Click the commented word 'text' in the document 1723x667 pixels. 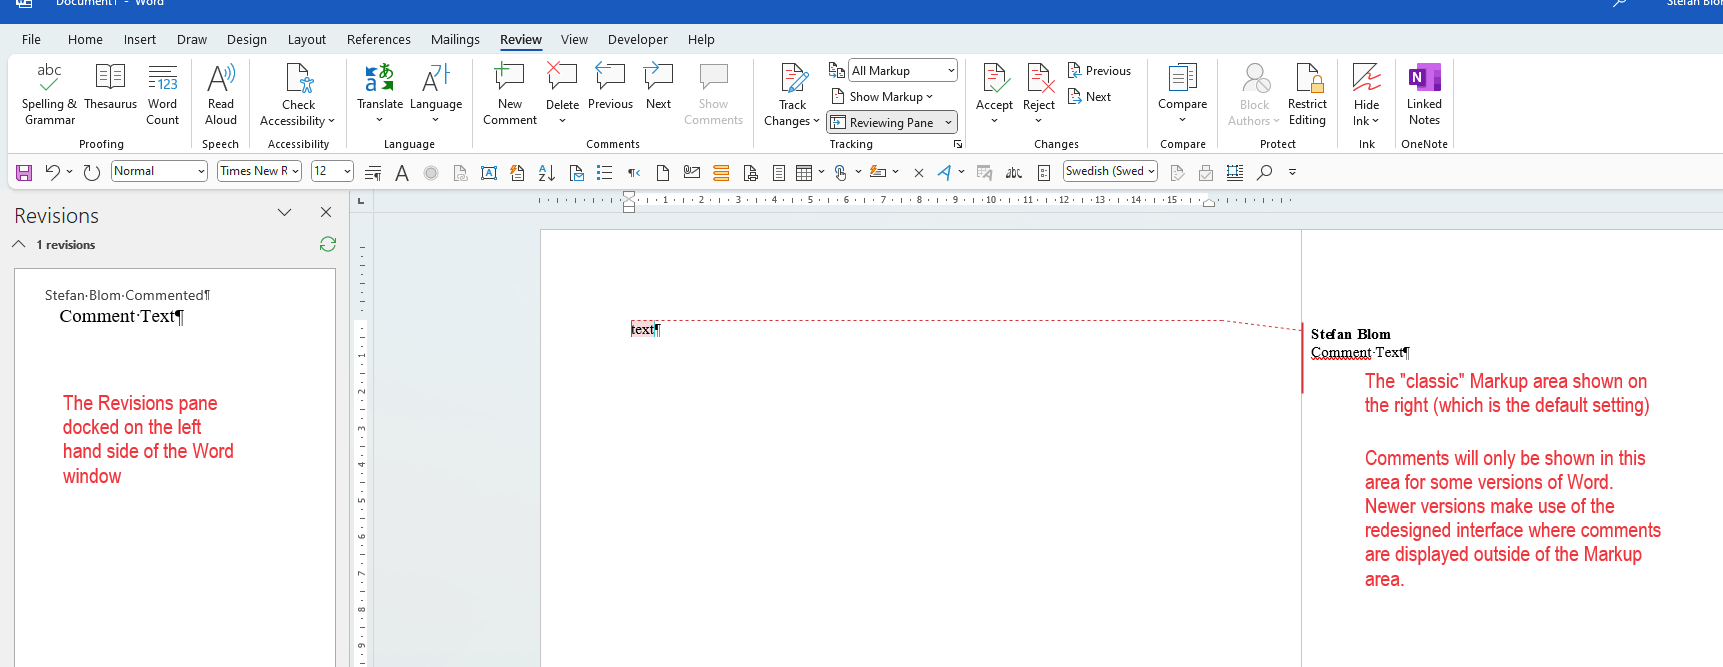click(643, 329)
